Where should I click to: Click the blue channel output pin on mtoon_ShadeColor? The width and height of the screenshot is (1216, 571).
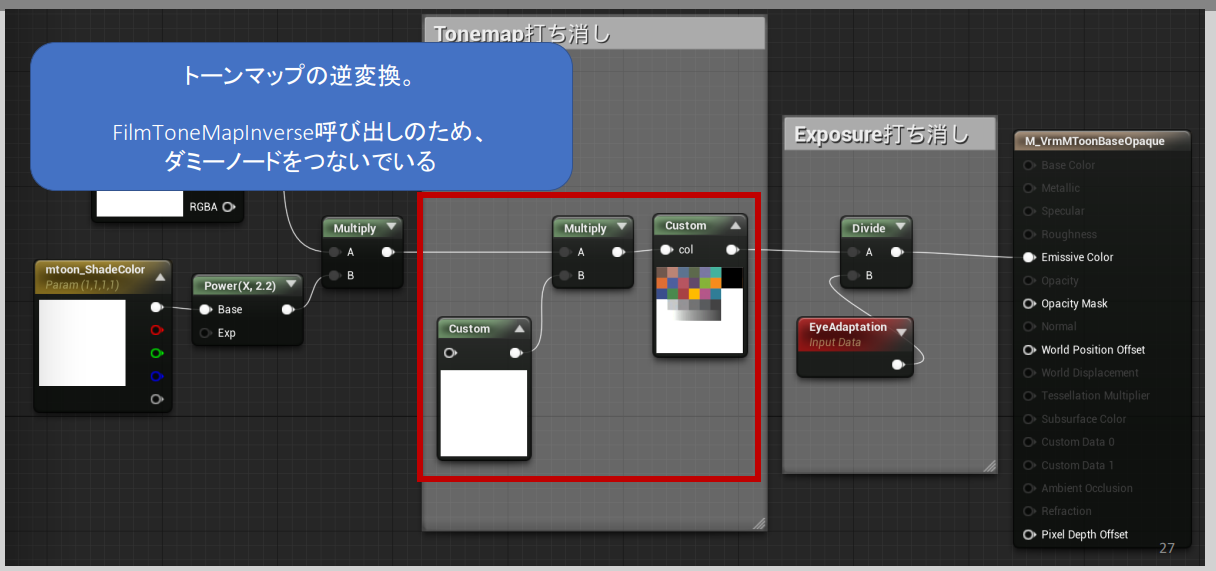pos(156,376)
